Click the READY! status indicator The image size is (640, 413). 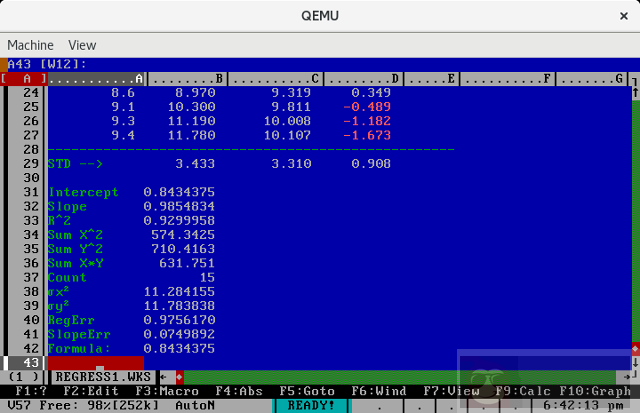pos(311,406)
